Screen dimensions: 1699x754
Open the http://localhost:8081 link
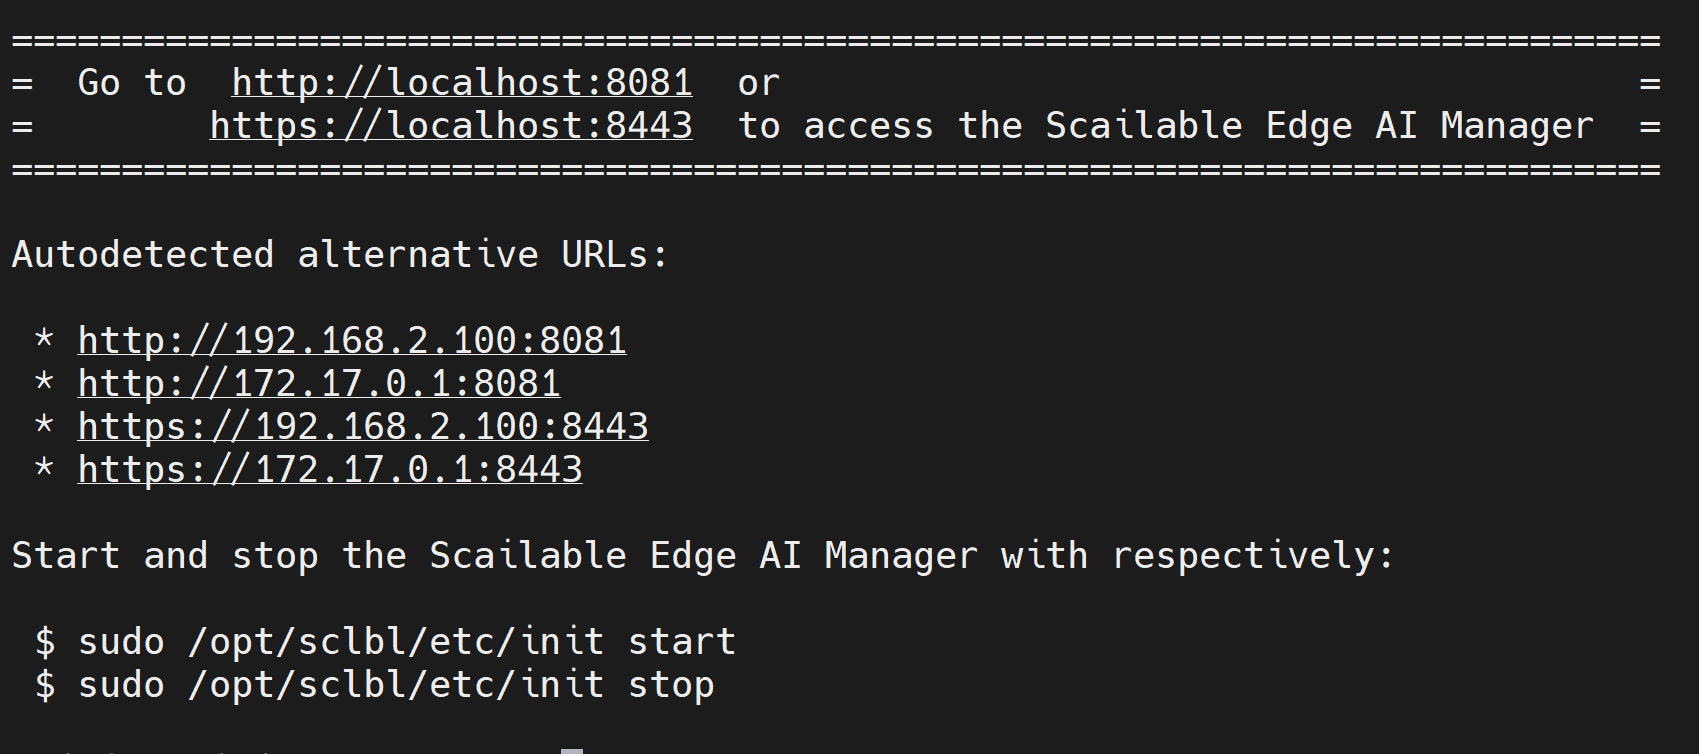click(462, 83)
